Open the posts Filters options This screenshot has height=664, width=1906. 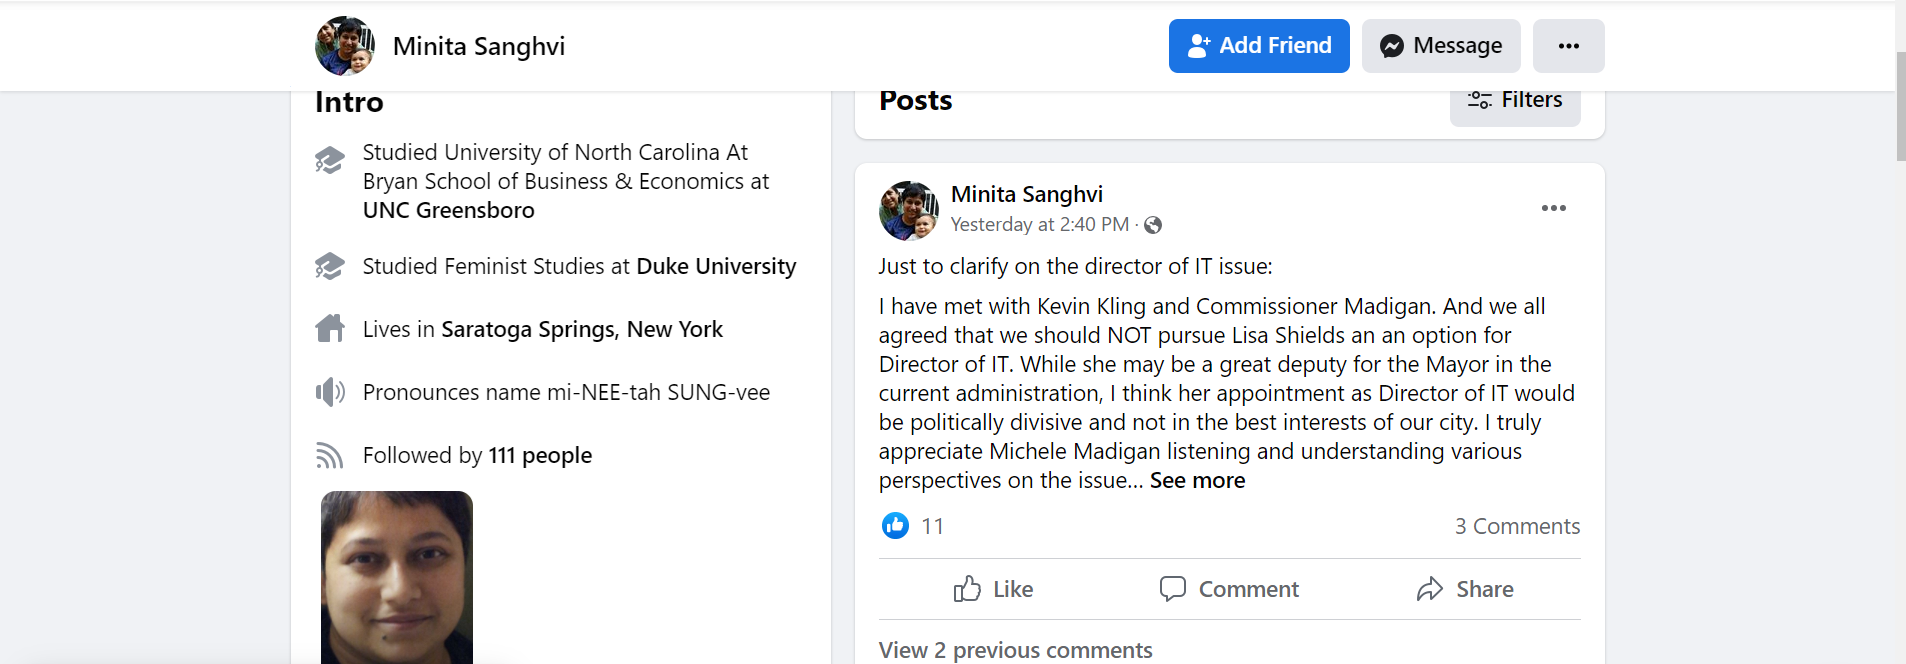pyautogui.click(x=1514, y=101)
